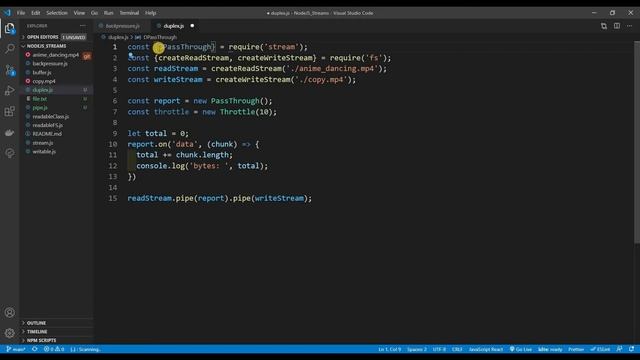Change end of line via CRLF item
The image size is (640, 360).
(457, 349)
